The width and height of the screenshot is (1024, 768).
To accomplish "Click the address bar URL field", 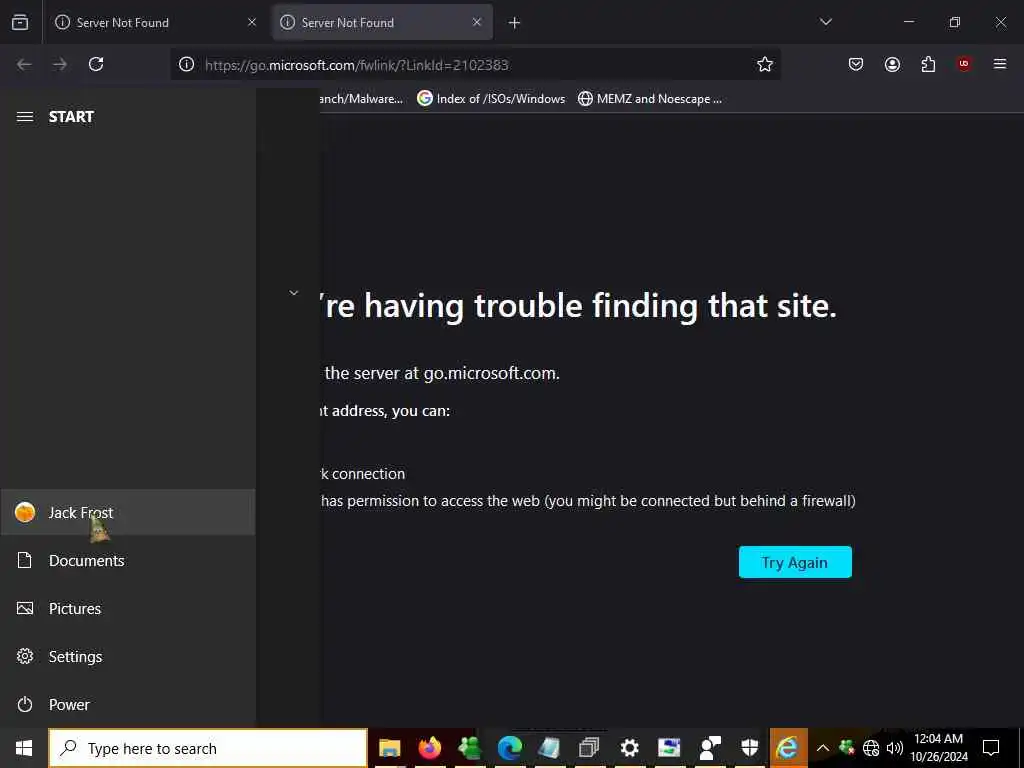I will pos(475,64).
